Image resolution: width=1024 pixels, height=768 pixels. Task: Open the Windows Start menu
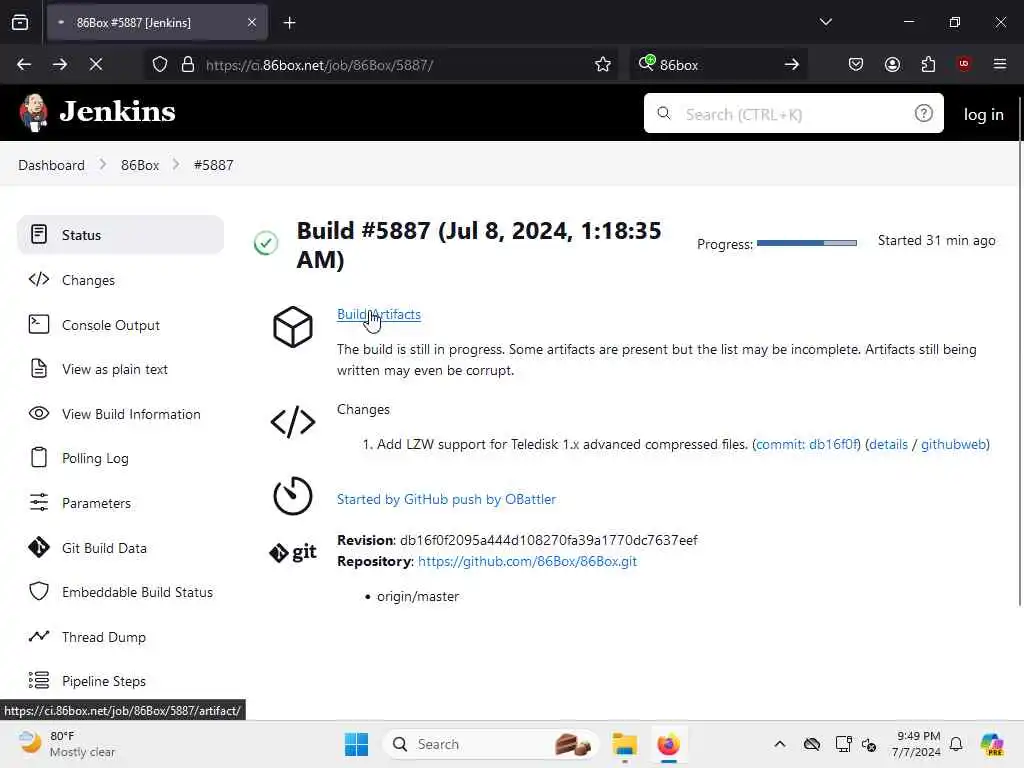pos(356,744)
